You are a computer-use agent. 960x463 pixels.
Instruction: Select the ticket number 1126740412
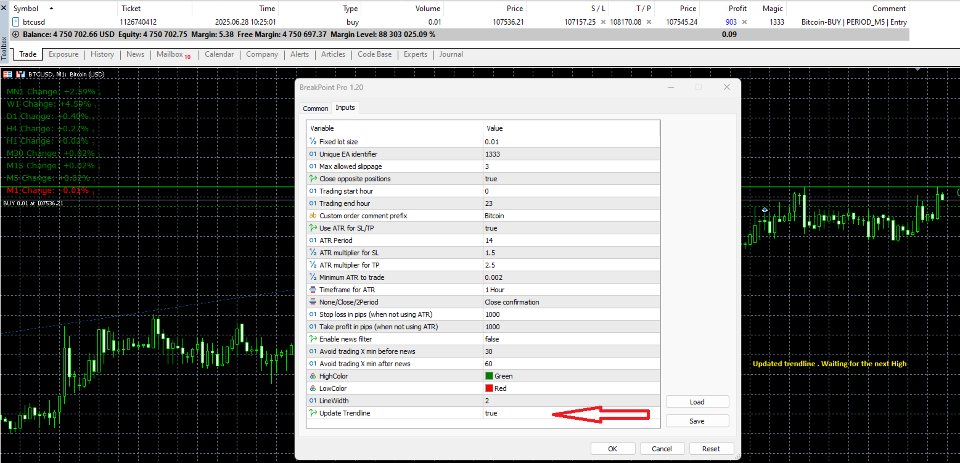(x=138, y=22)
